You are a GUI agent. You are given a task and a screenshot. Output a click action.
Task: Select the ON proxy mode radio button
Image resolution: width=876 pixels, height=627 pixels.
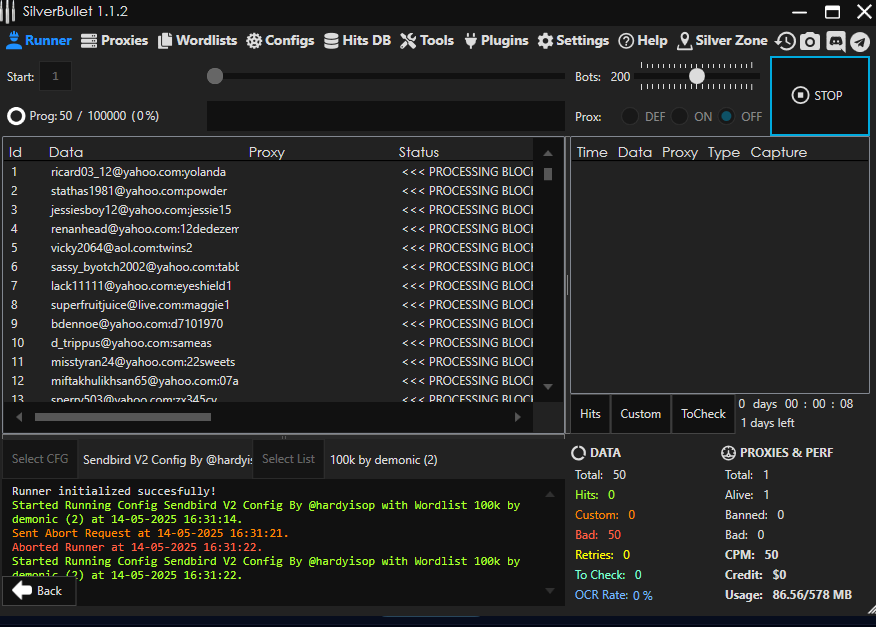point(680,116)
